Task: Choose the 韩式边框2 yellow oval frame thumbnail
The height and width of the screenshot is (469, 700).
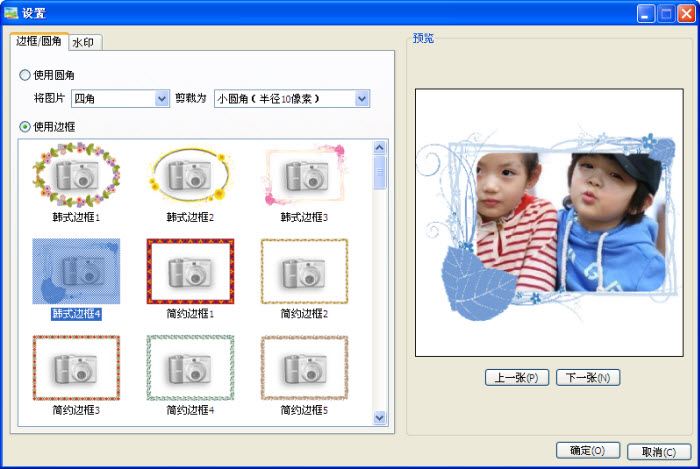Action: [191, 175]
